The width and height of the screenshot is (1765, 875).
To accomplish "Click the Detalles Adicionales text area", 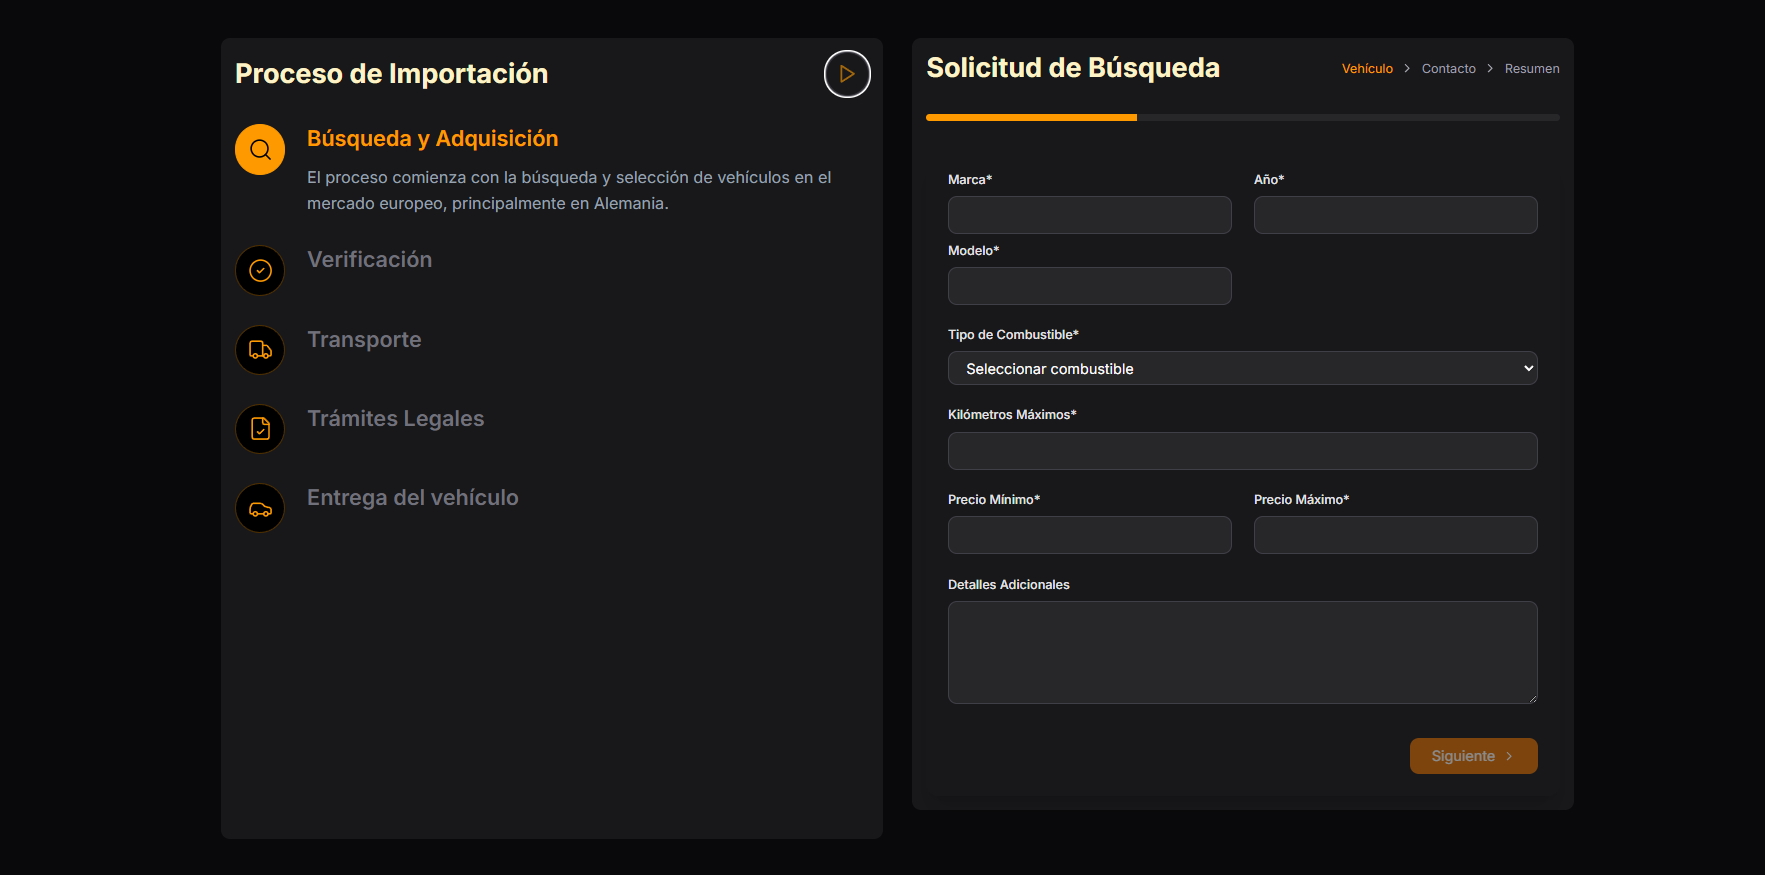I will (1241, 652).
